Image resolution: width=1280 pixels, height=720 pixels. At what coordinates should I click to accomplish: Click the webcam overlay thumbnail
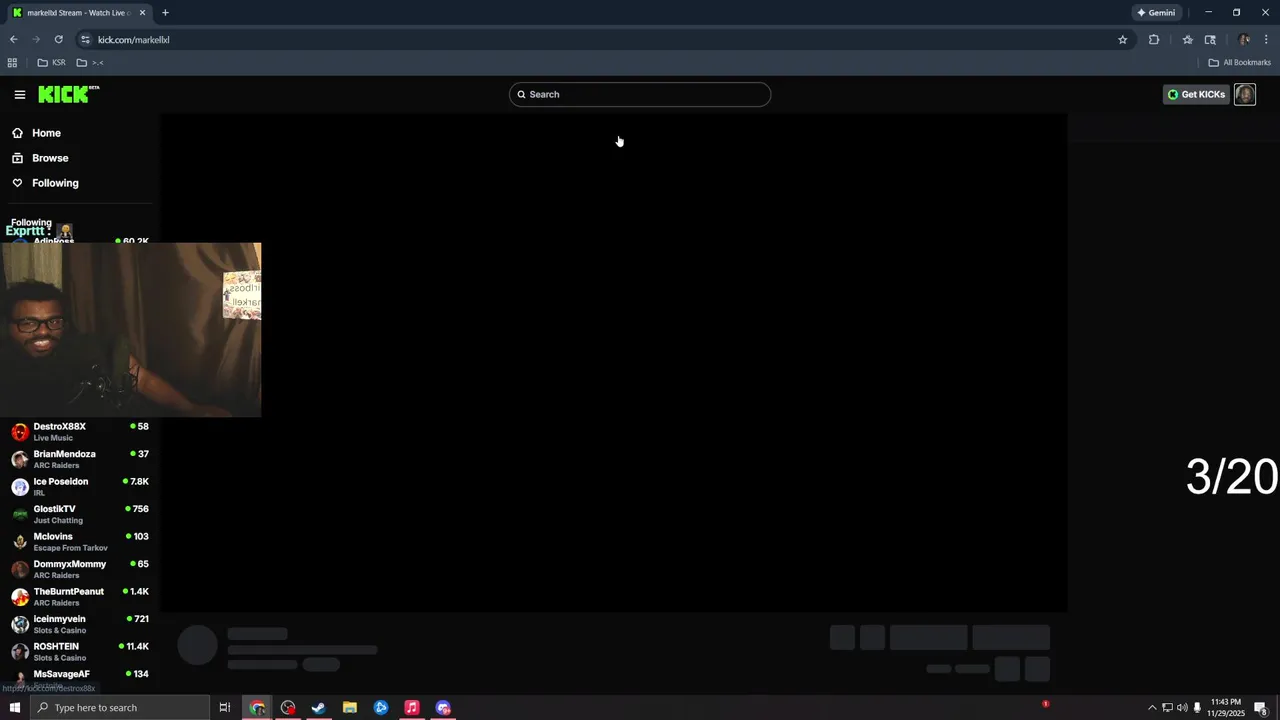coord(130,329)
